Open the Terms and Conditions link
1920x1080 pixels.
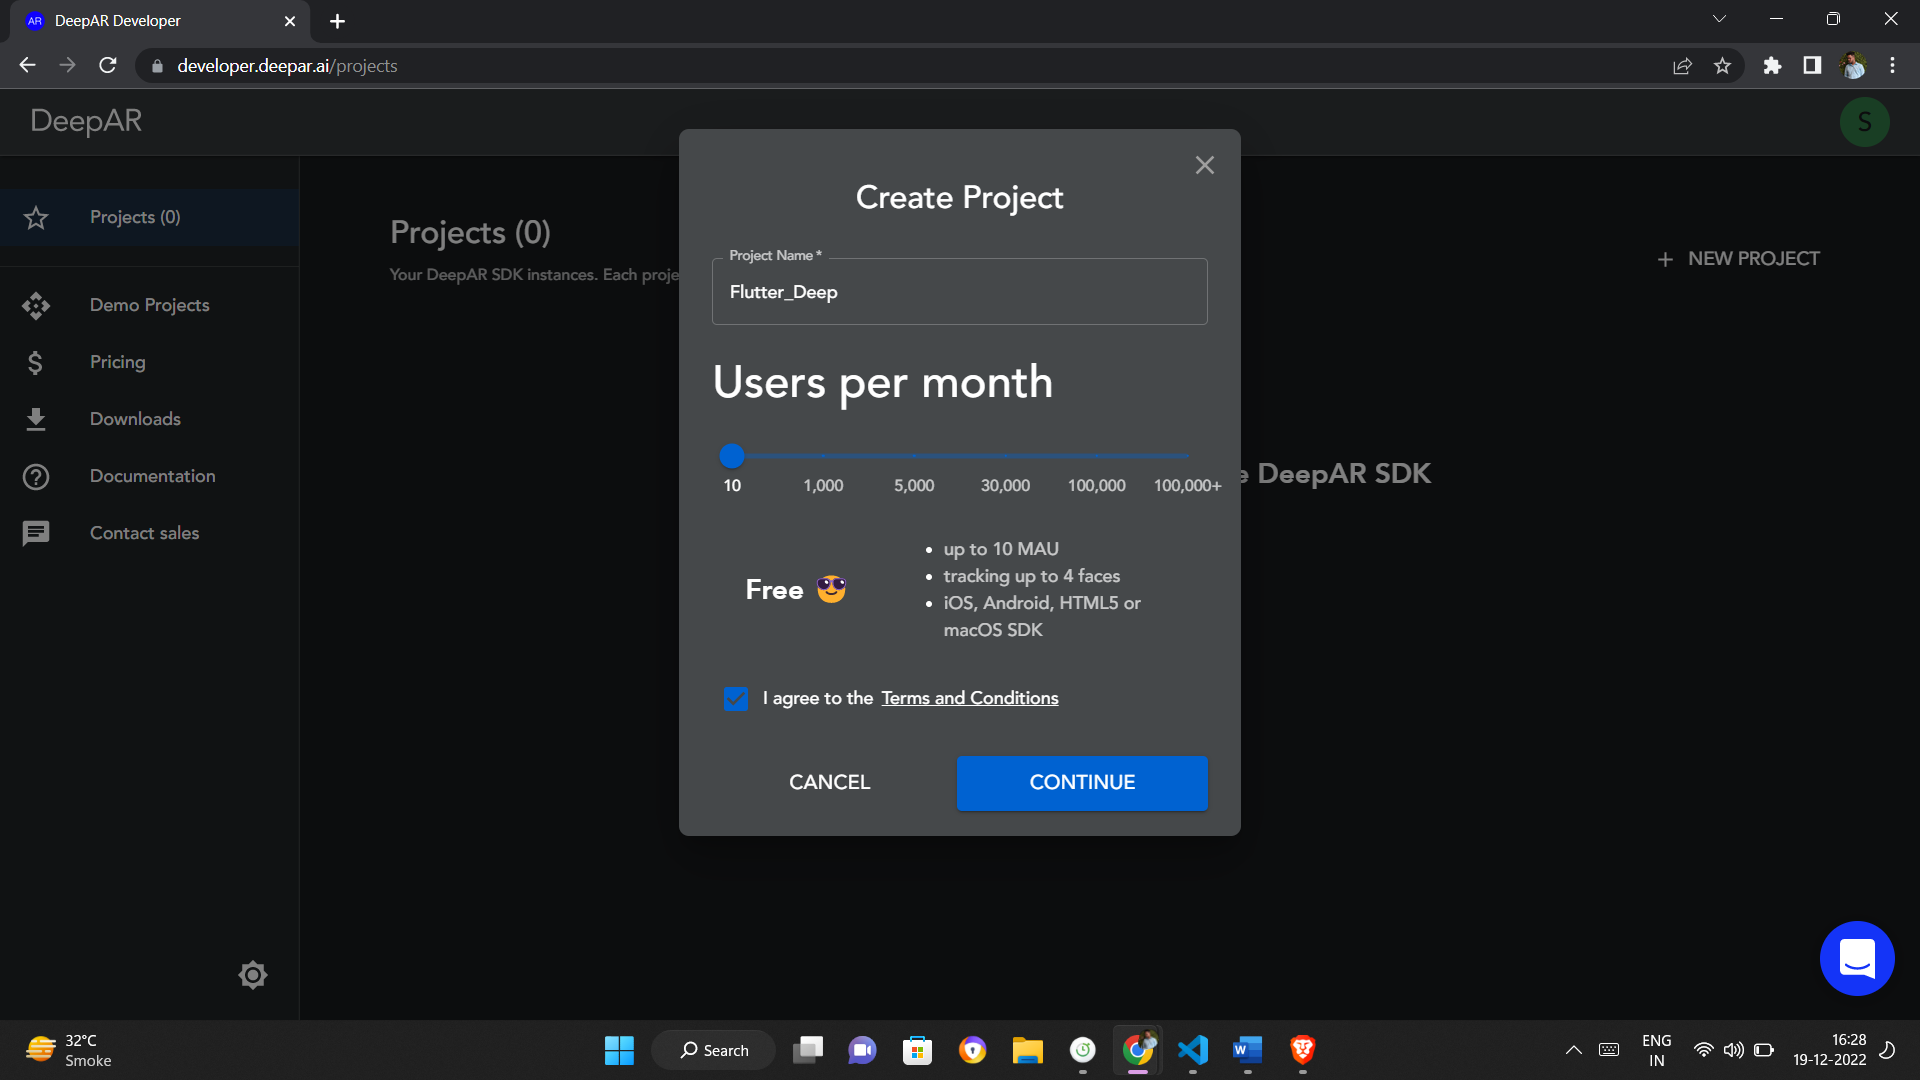tap(969, 698)
